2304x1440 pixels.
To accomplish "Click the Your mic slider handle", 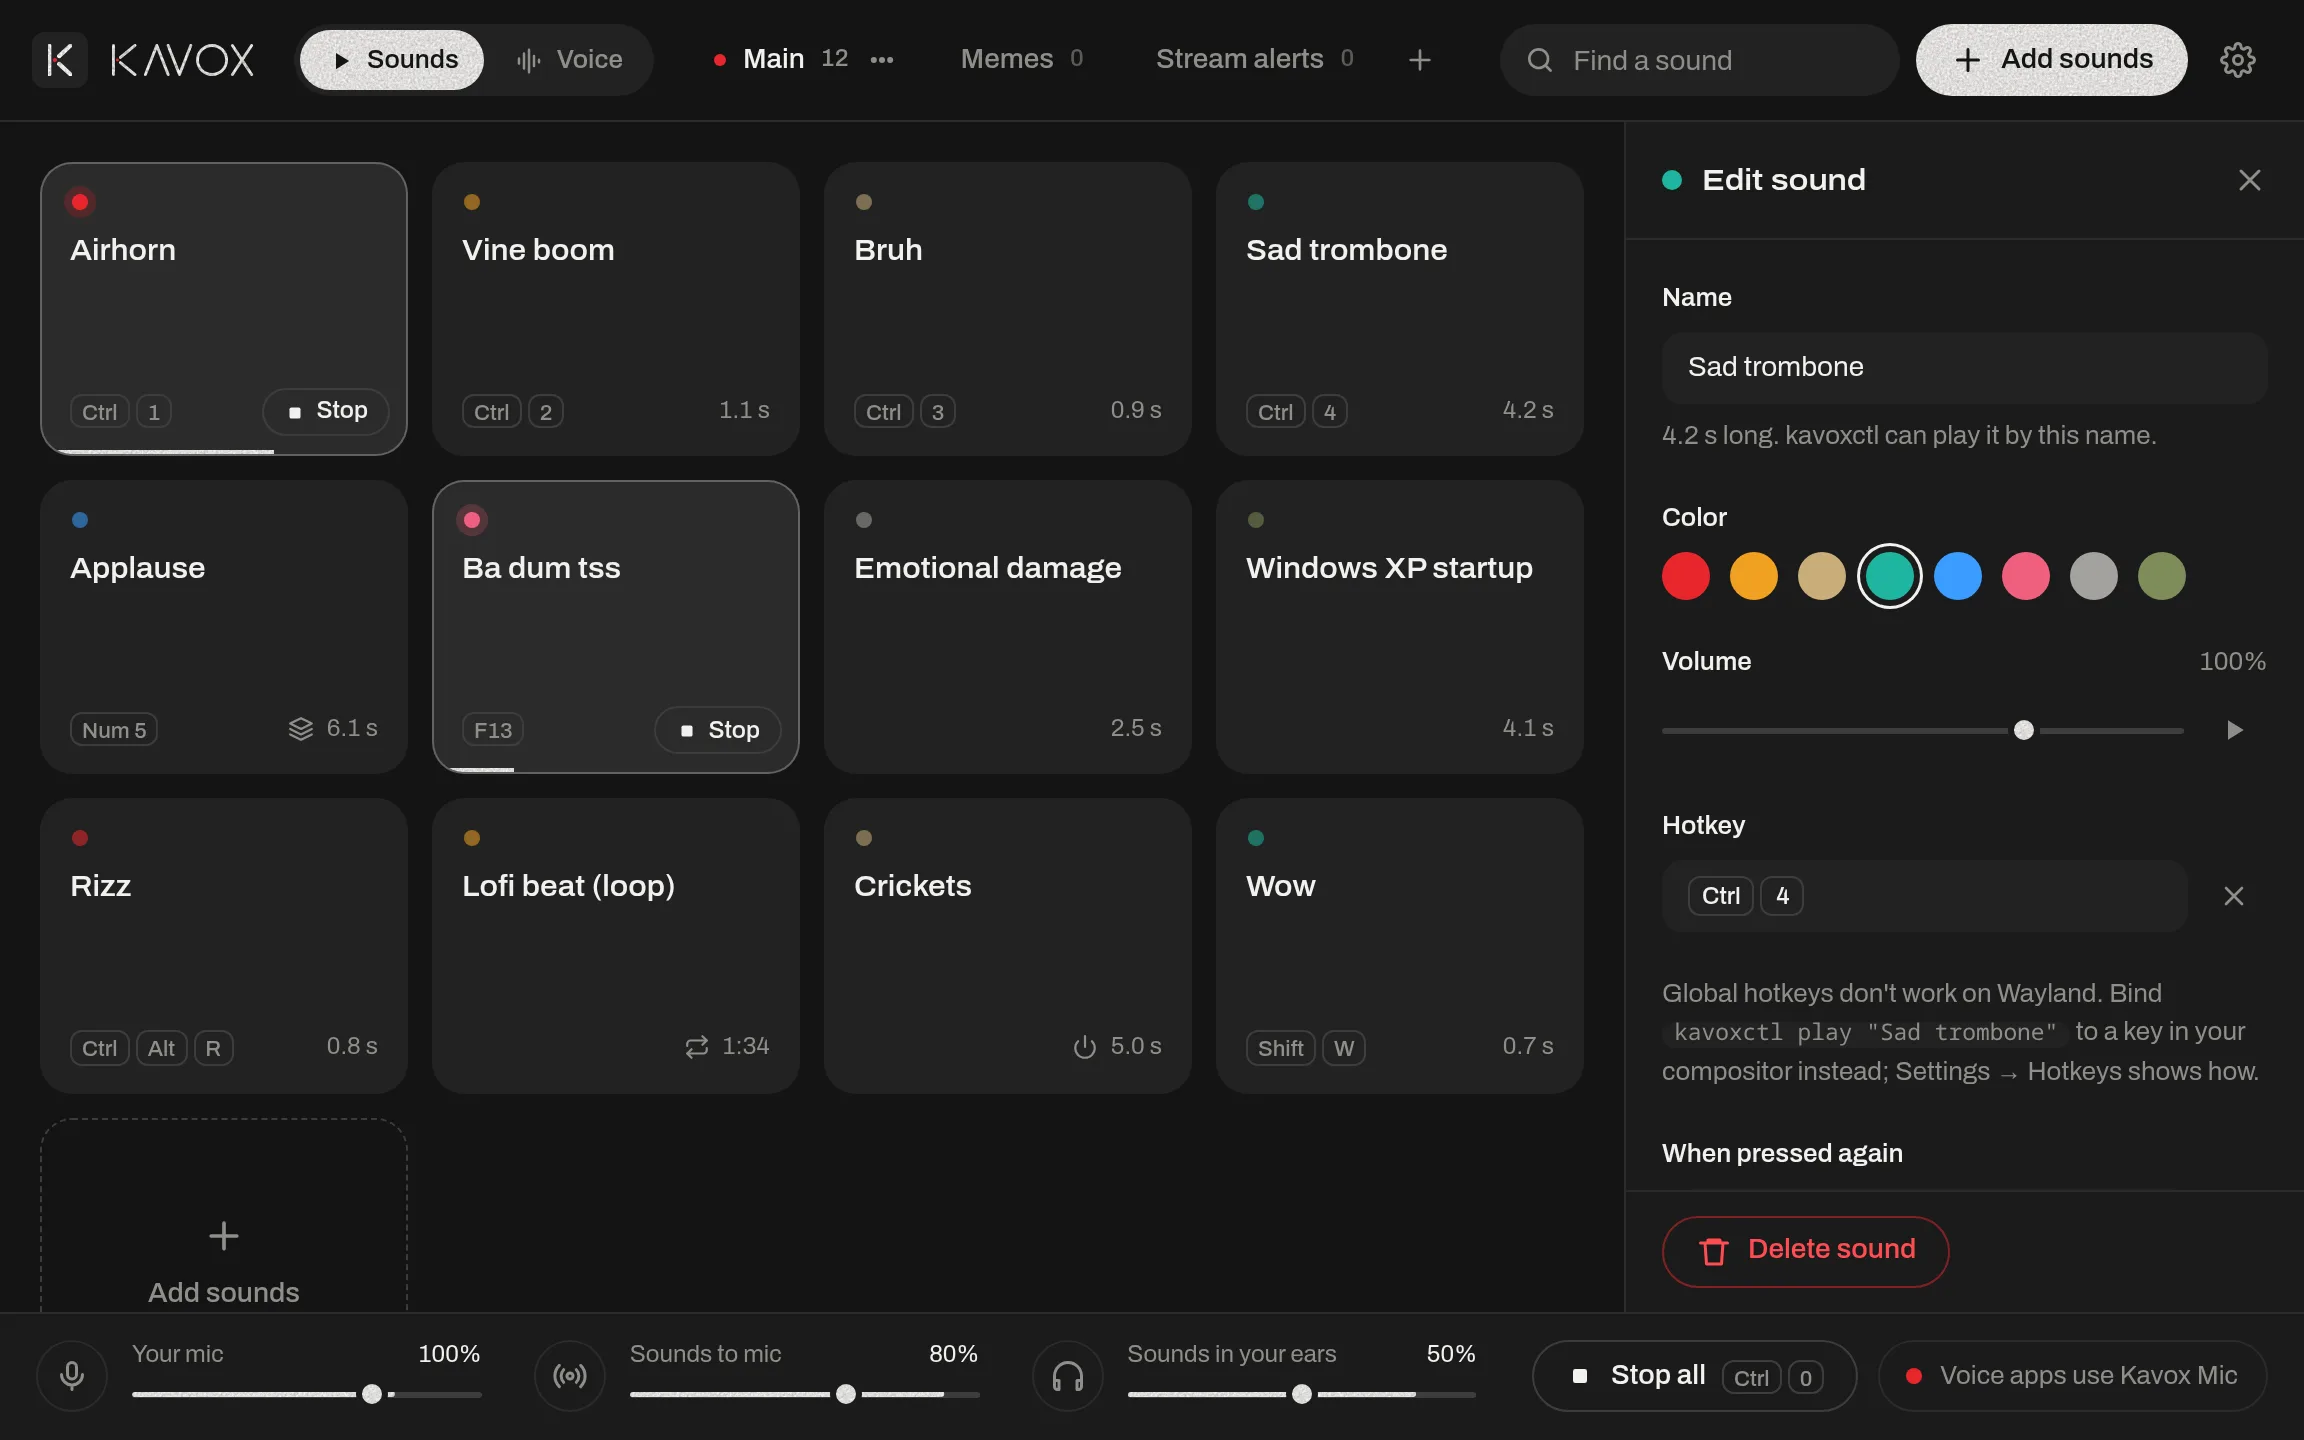I will click(372, 1394).
